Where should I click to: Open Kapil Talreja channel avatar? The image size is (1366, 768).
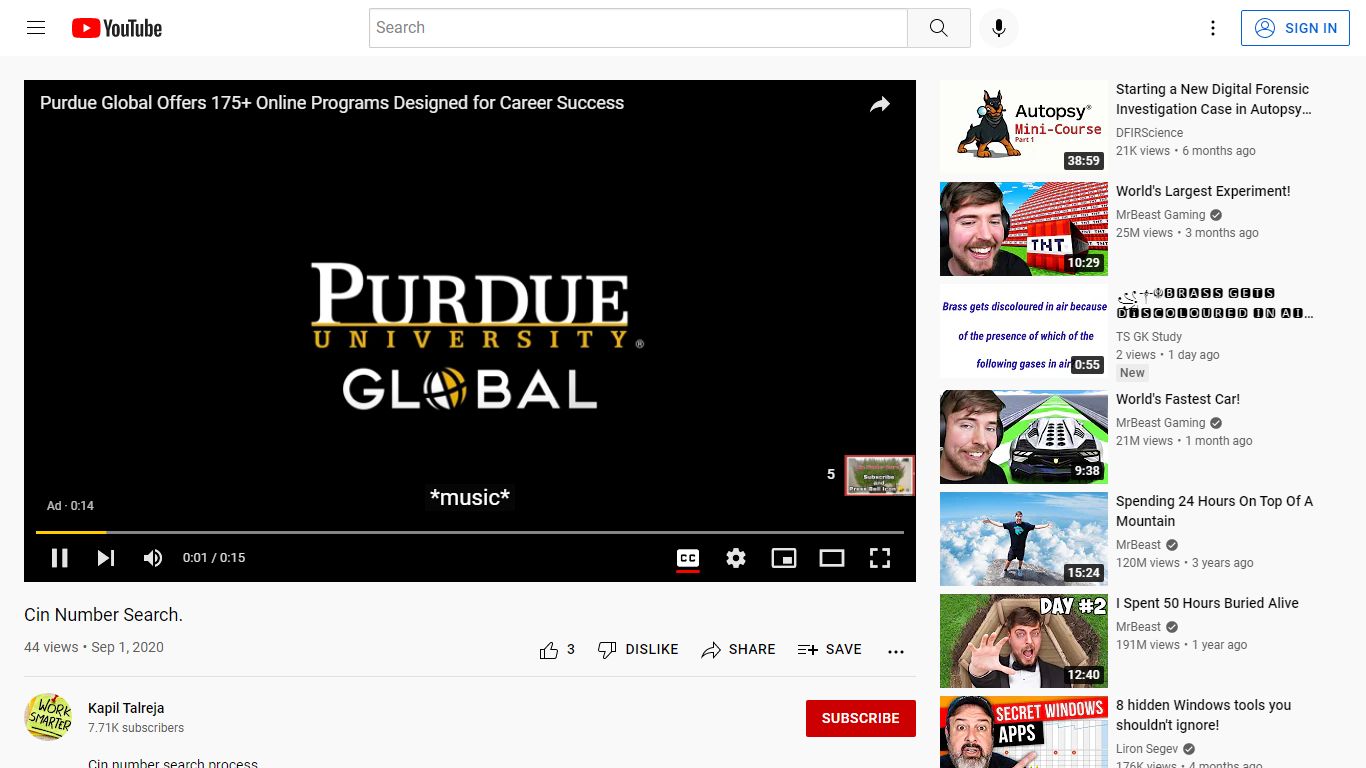pos(48,717)
